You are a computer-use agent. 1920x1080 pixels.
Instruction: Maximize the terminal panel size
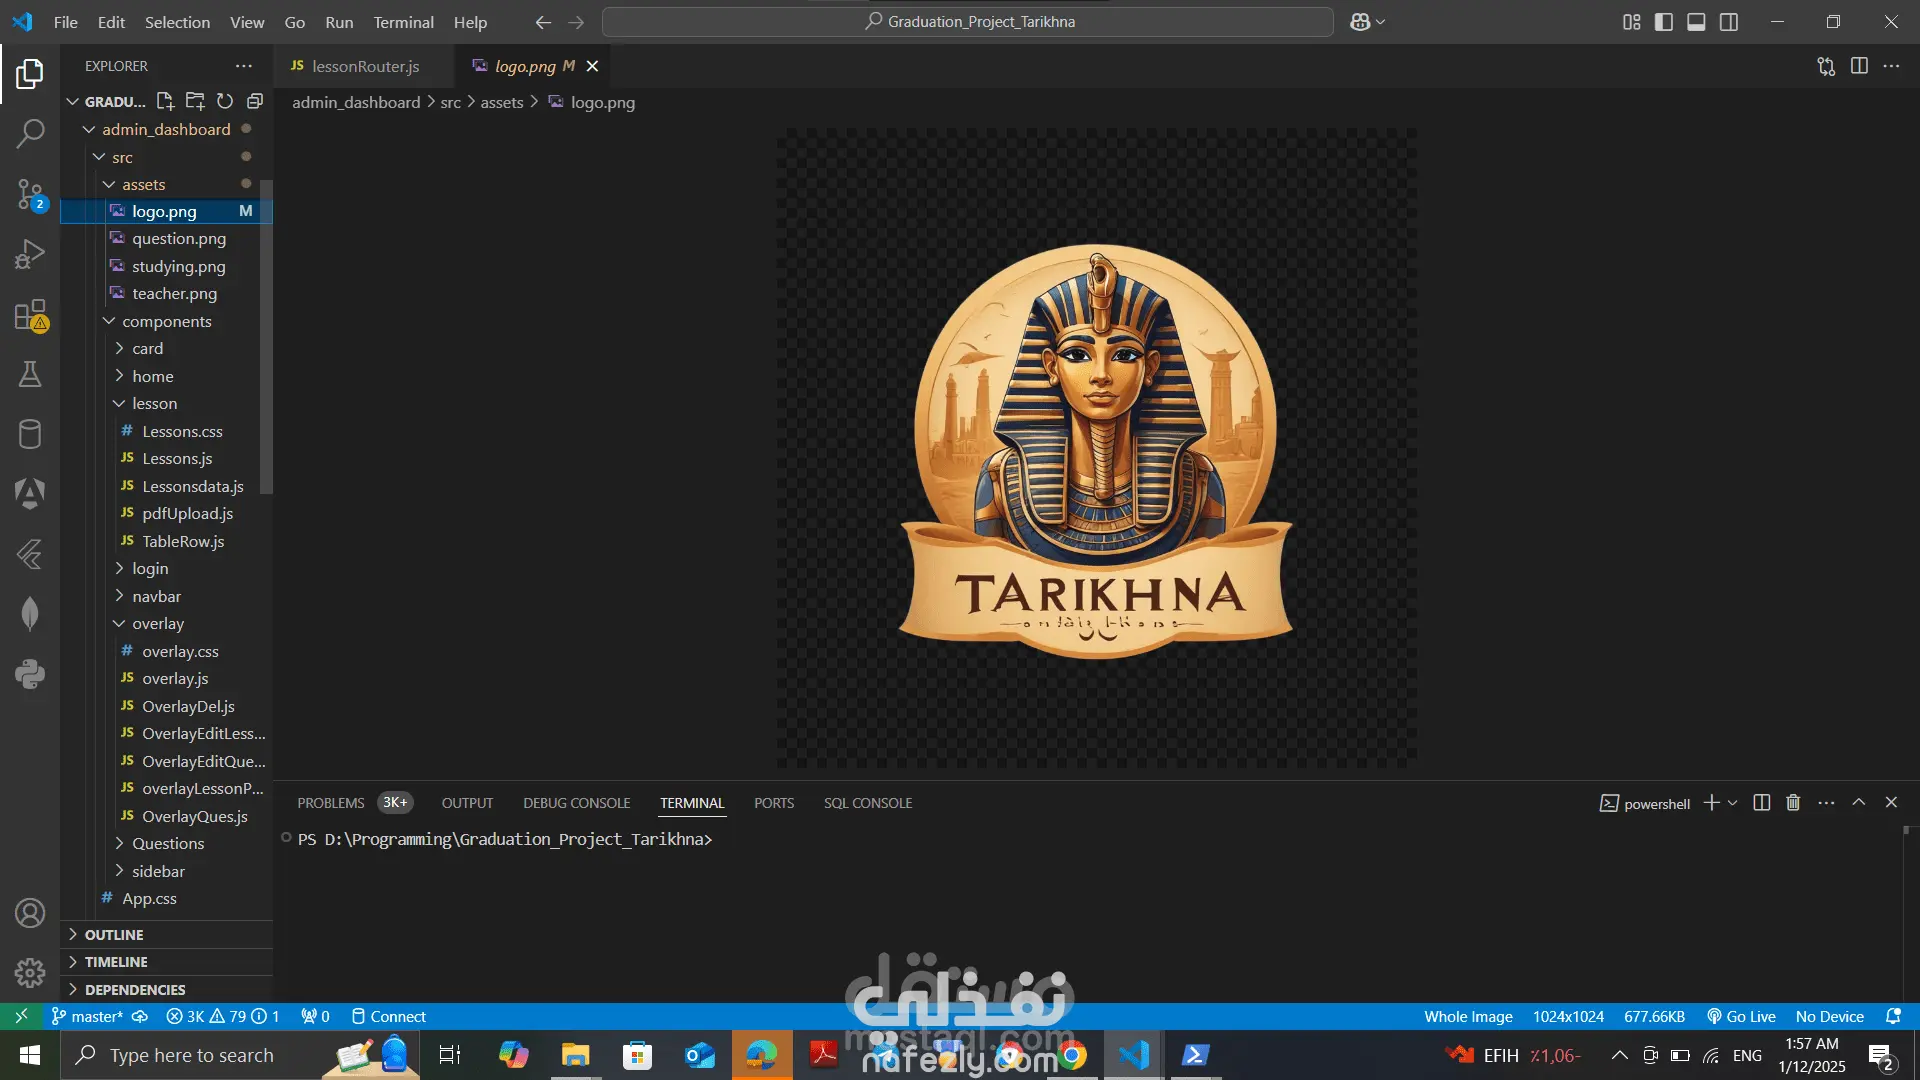[1859, 803]
